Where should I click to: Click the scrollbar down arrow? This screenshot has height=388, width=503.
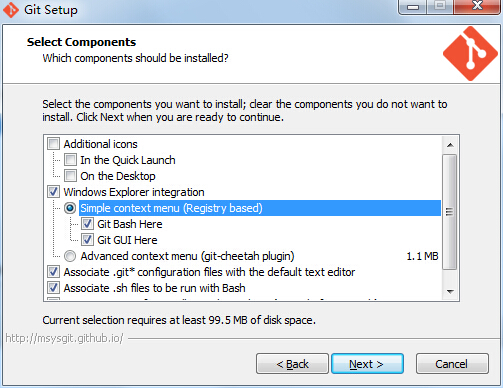pyautogui.click(x=450, y=292)
